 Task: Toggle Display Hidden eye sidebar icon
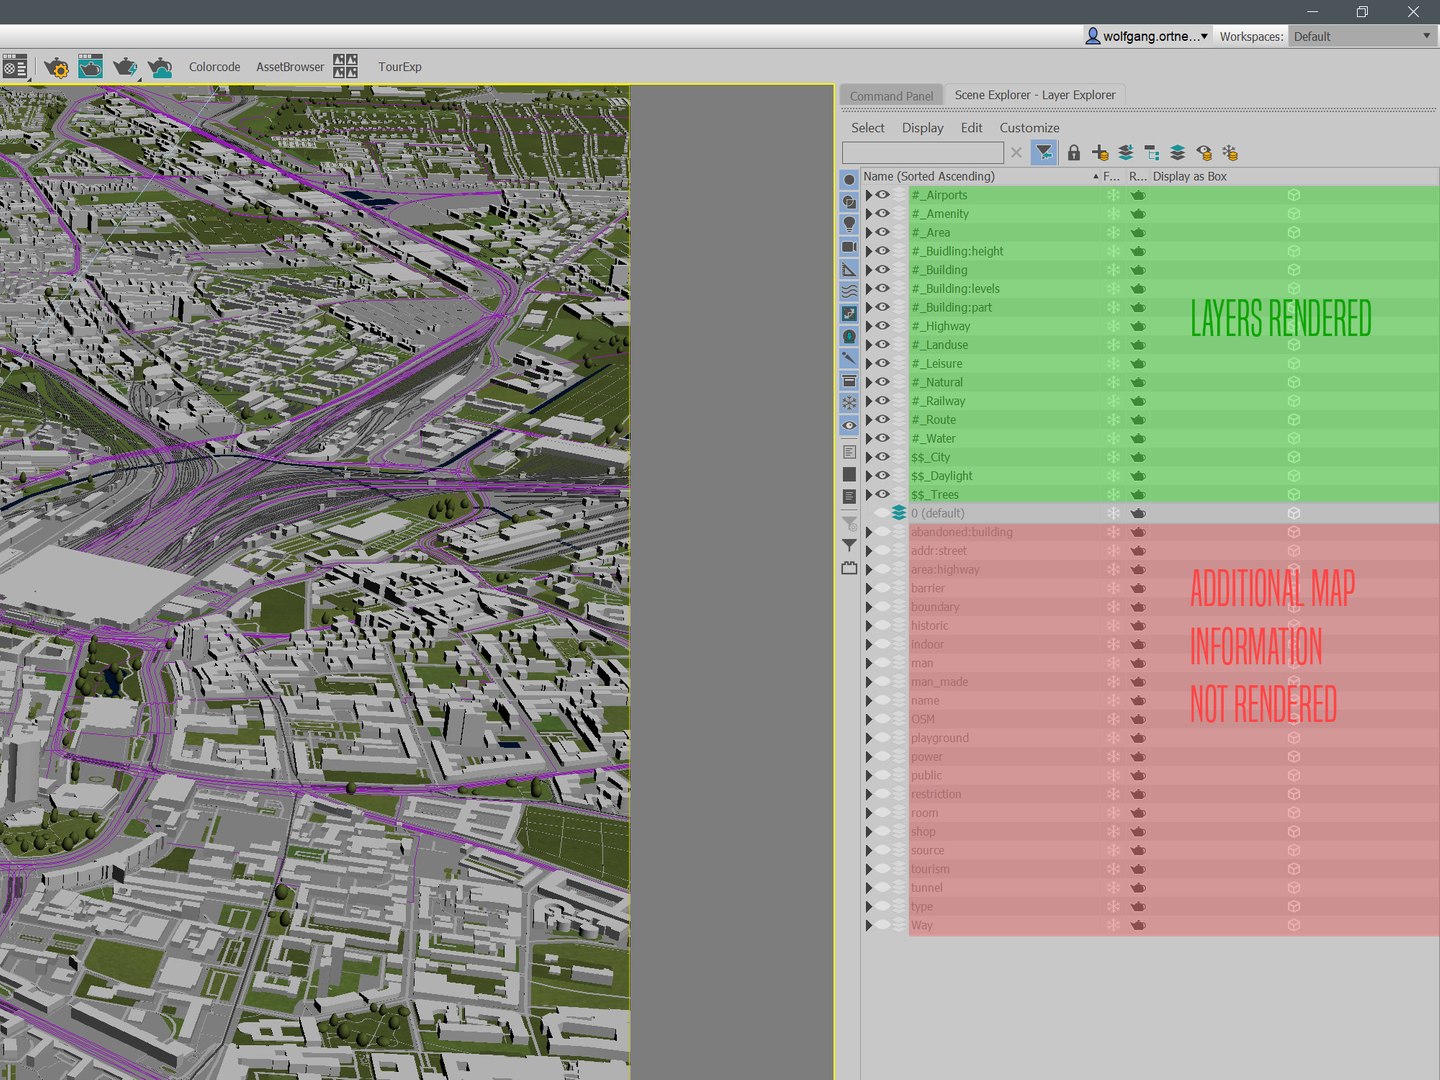point(849,425)
